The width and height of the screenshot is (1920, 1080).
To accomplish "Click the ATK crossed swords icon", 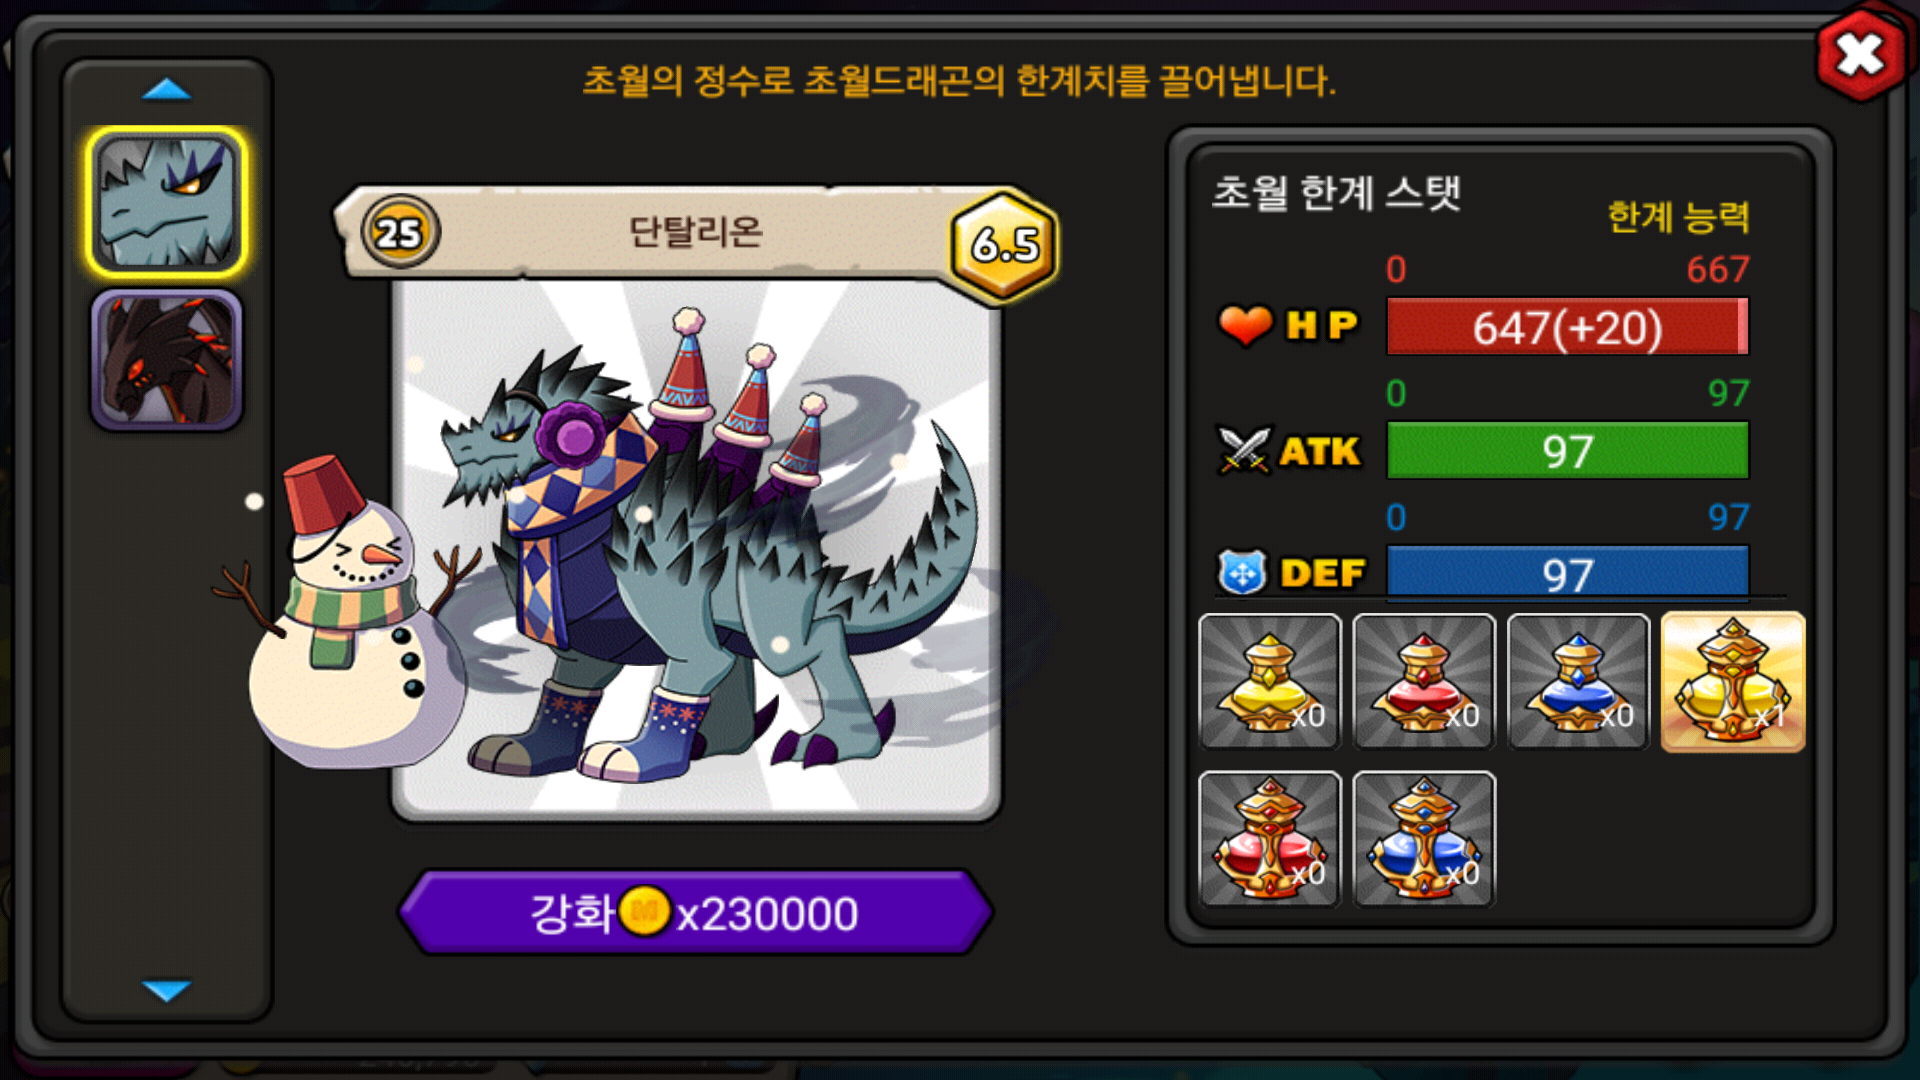I will pyautogui.click(x=1244, y=450).
